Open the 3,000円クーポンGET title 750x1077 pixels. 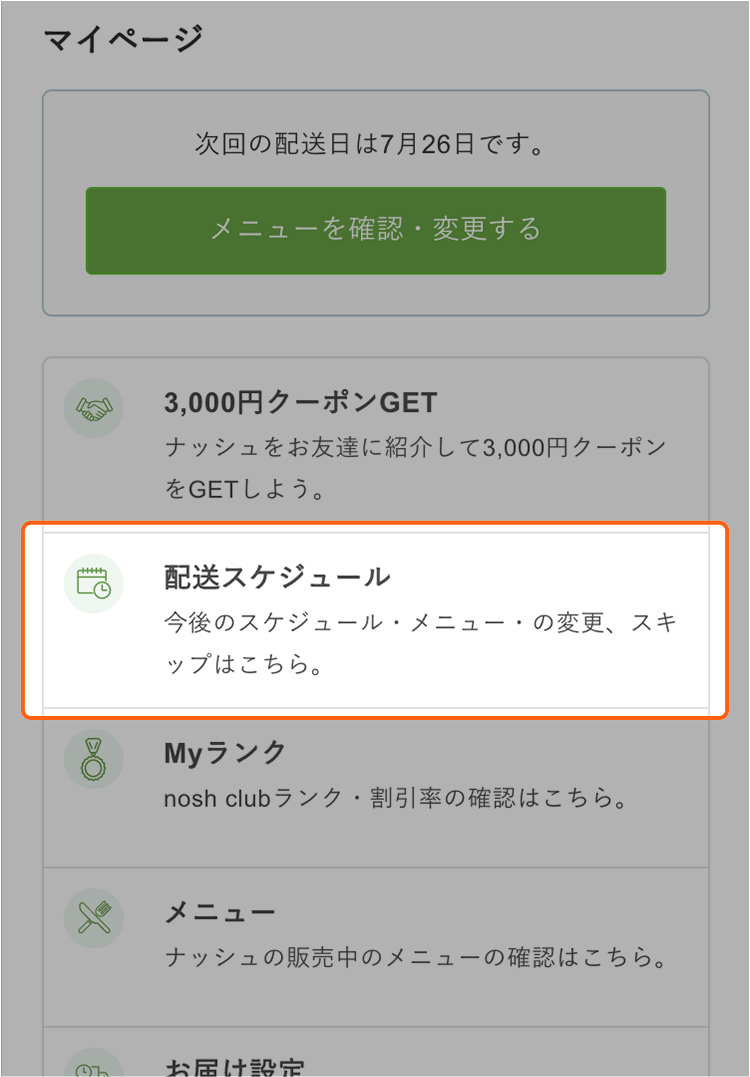(300, 402)
